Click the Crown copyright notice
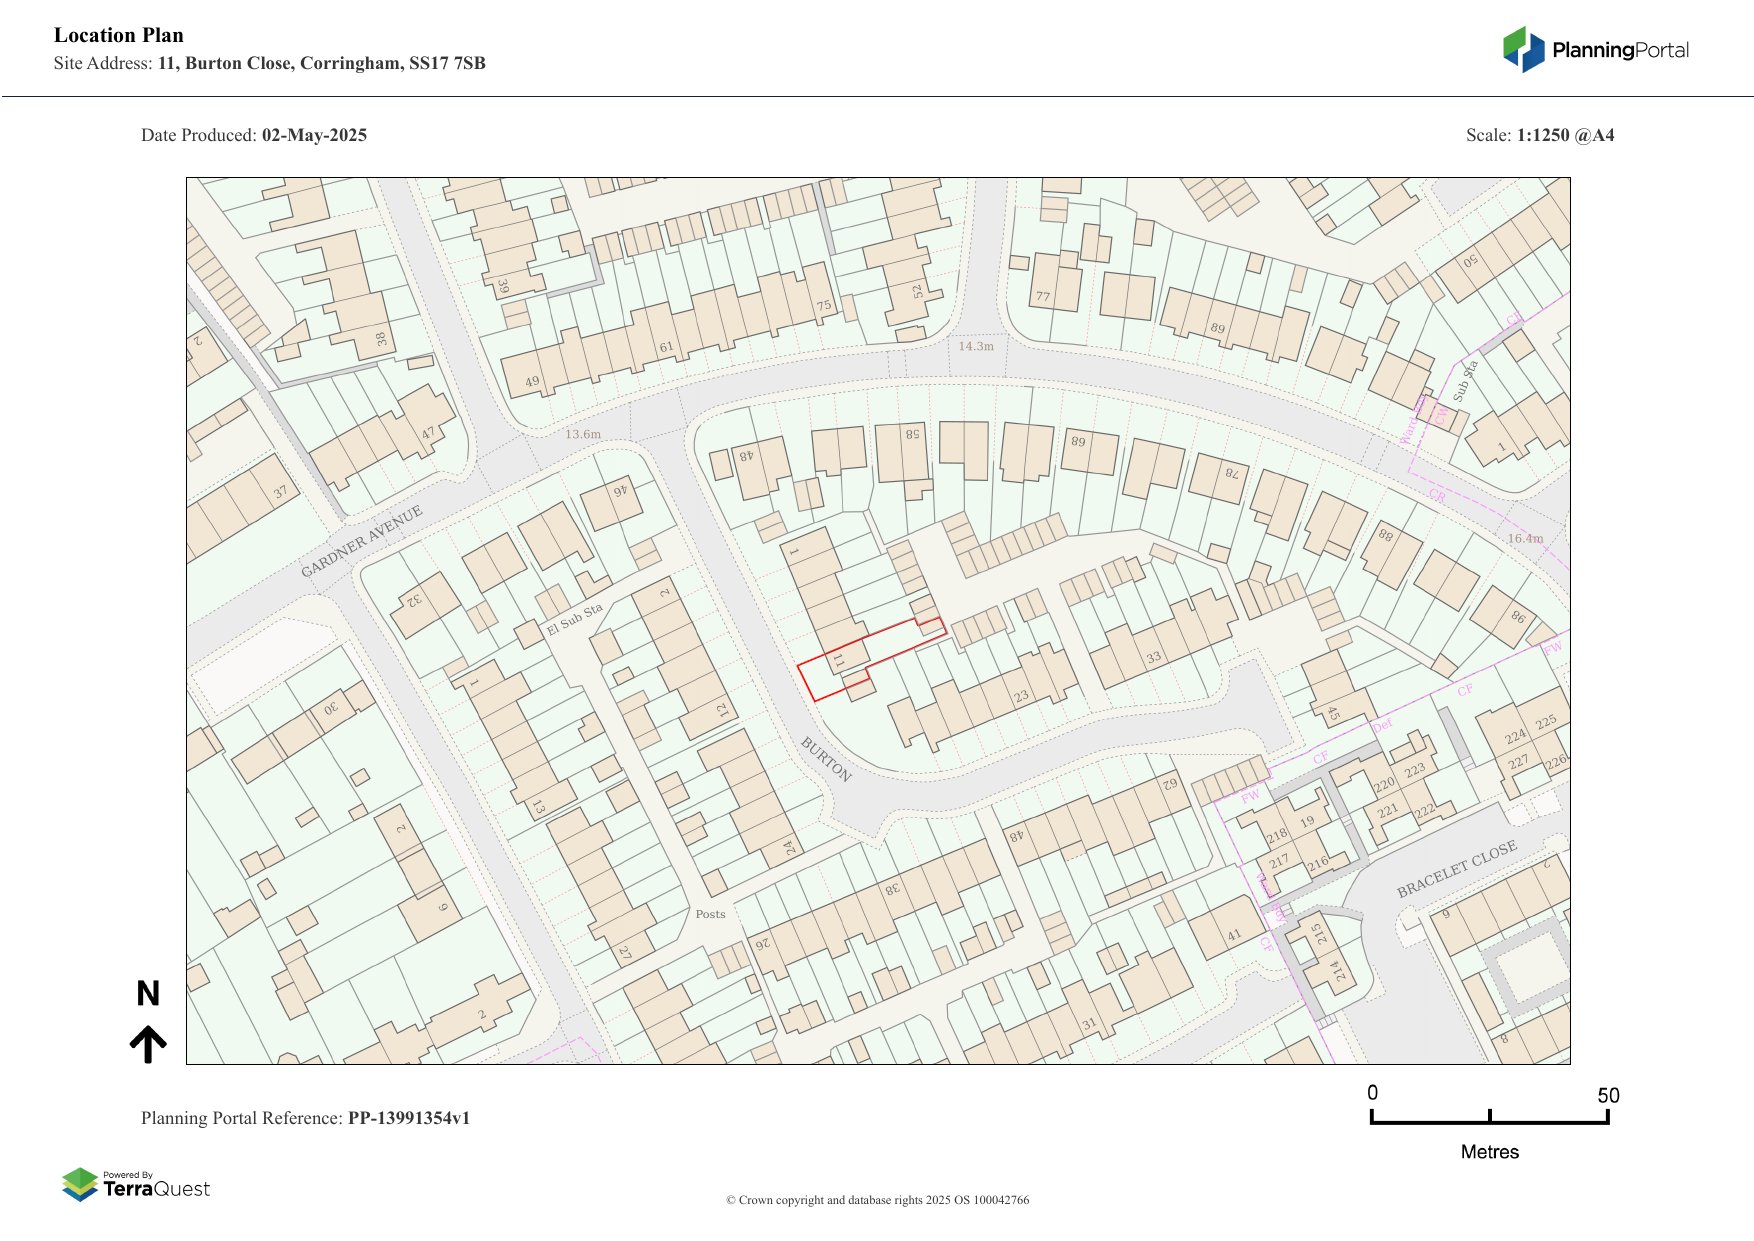 [877, 1200]
